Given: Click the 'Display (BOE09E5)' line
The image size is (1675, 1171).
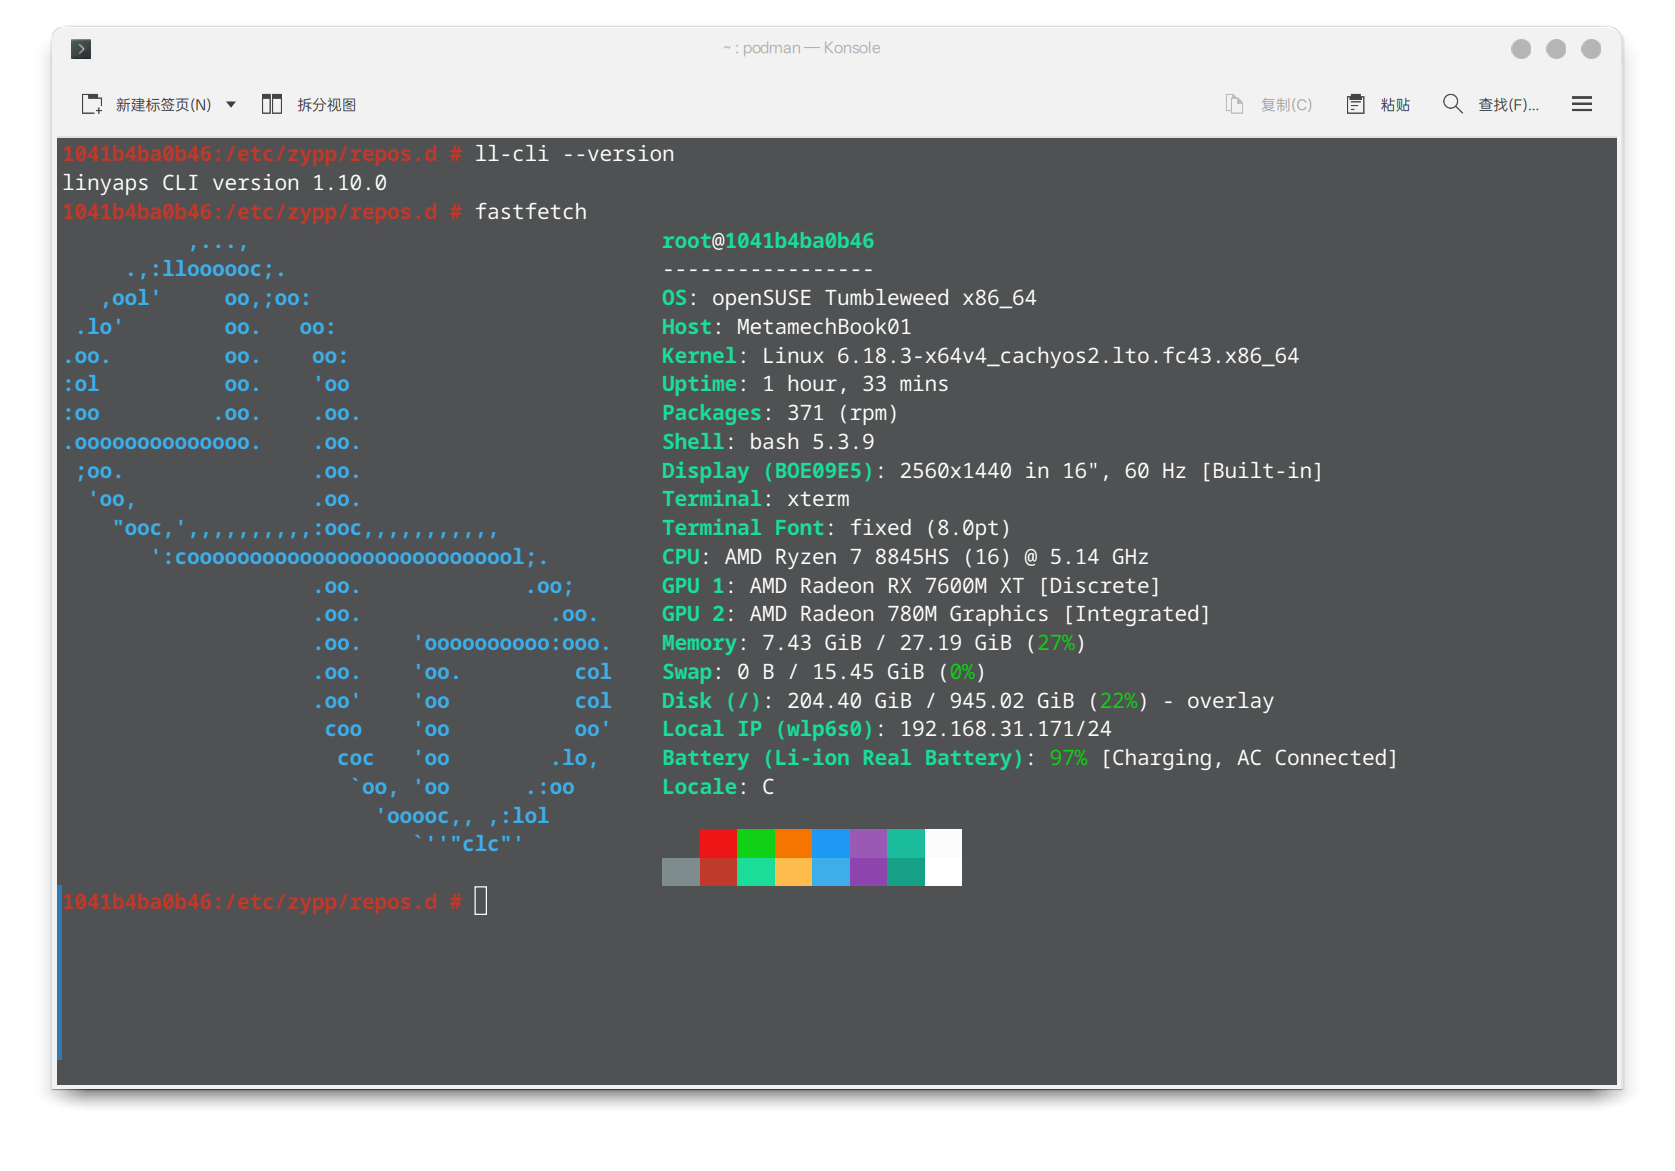Looking at the screenshot, I should point(992,471).
